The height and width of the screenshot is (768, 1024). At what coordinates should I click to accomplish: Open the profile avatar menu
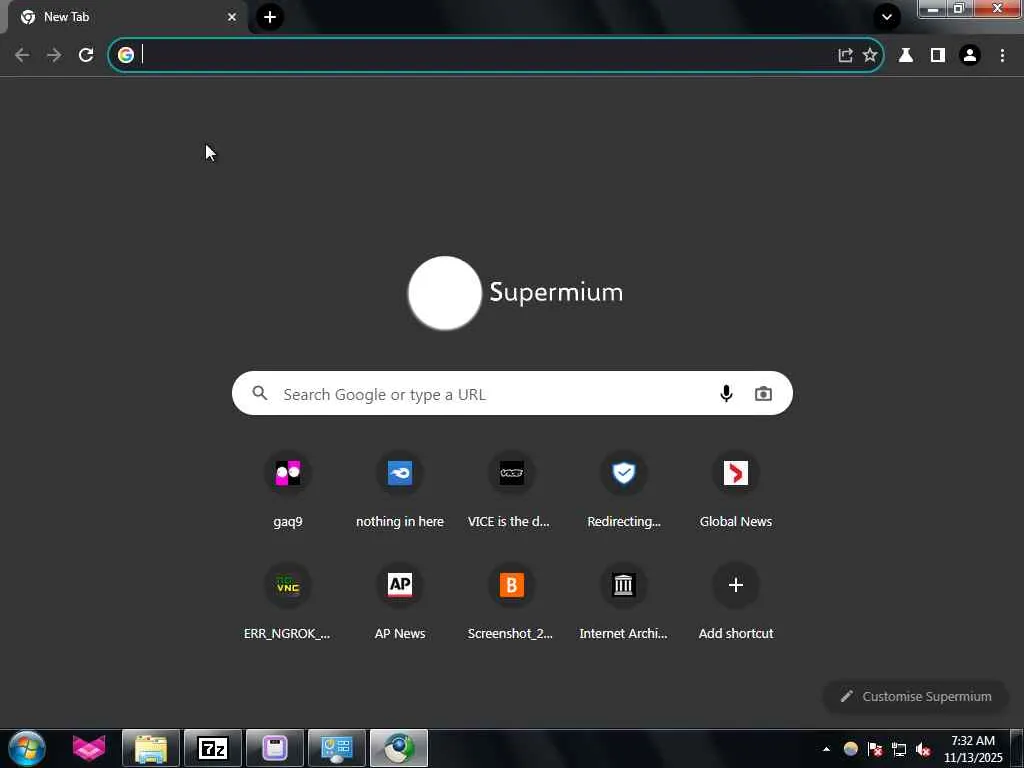(x=970, y=55)
